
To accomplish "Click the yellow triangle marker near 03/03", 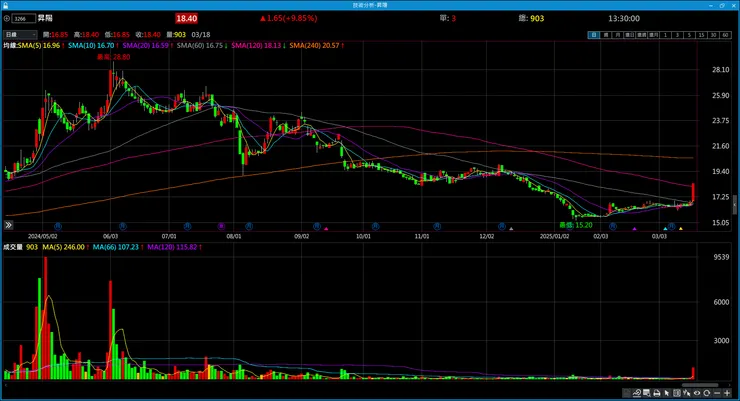I will 681,229.
